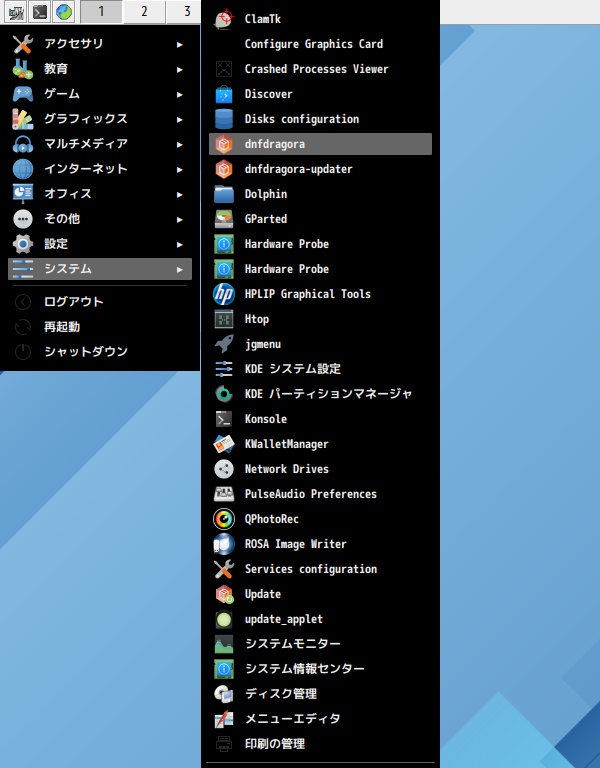
Task: Click the PulseAudio Preferences mixer icon
Action: [224, 494]
